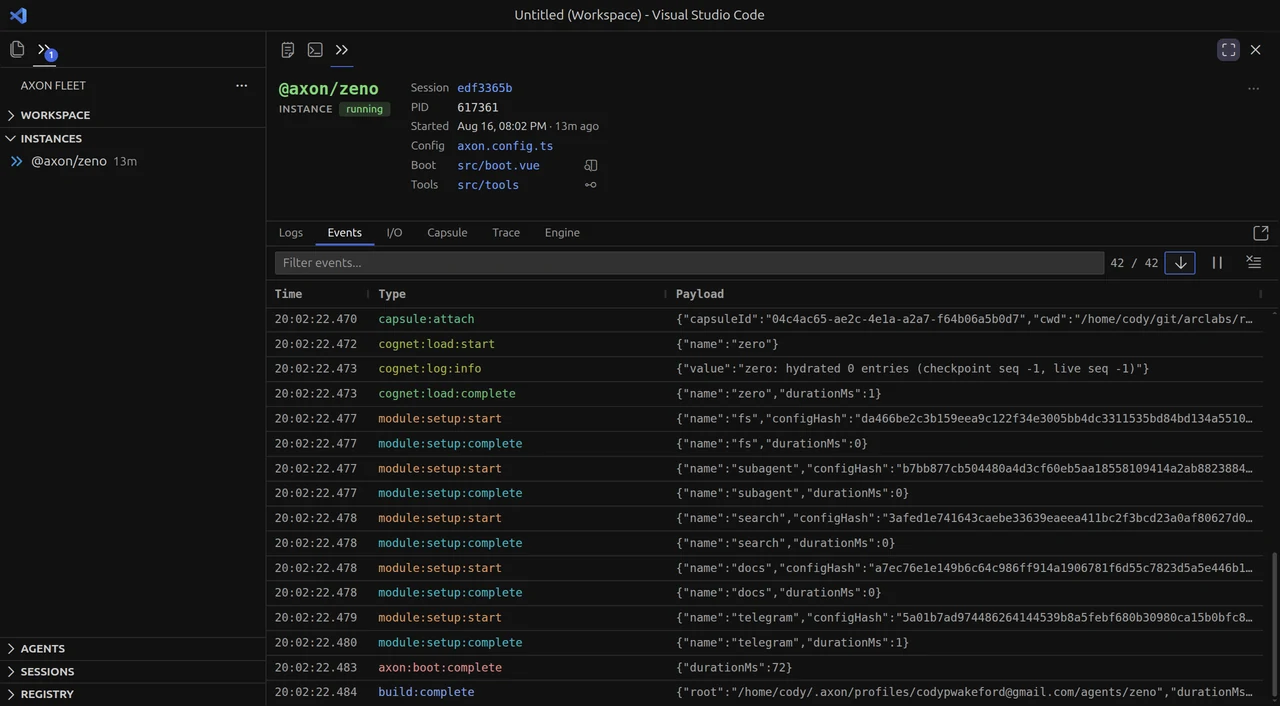Screen dimensions: 1280x706
Task: Click the PID value 617361
Action: coord(478,107)
